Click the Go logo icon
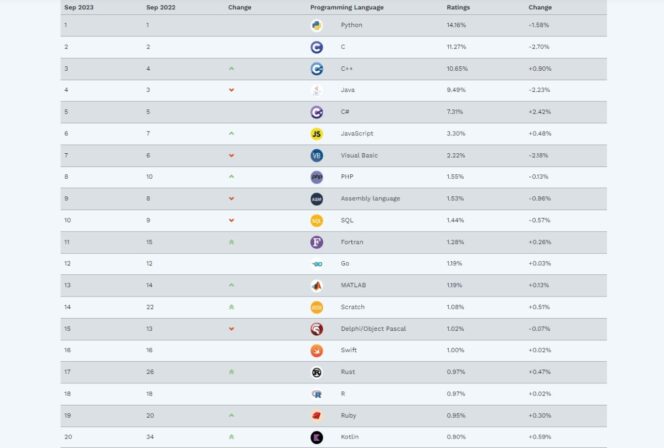Viewport: 664px width, 448px height. click(316, 264)
